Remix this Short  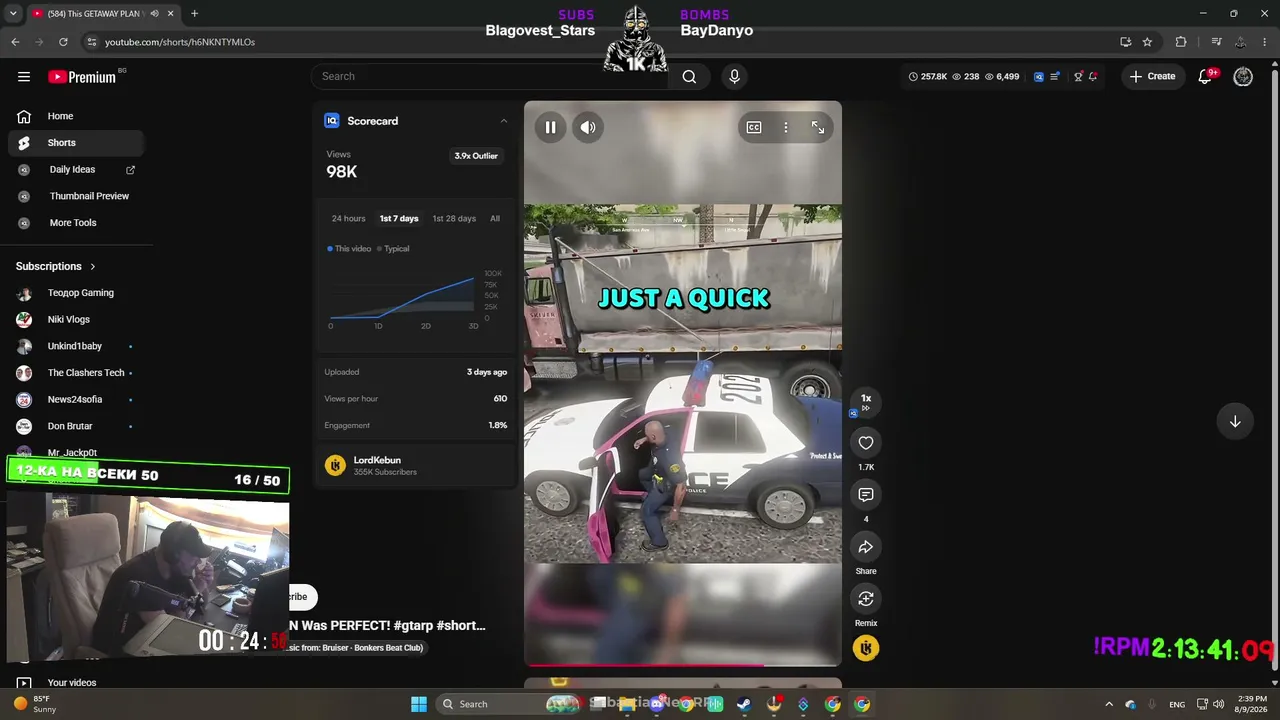(x=866, y=599)
